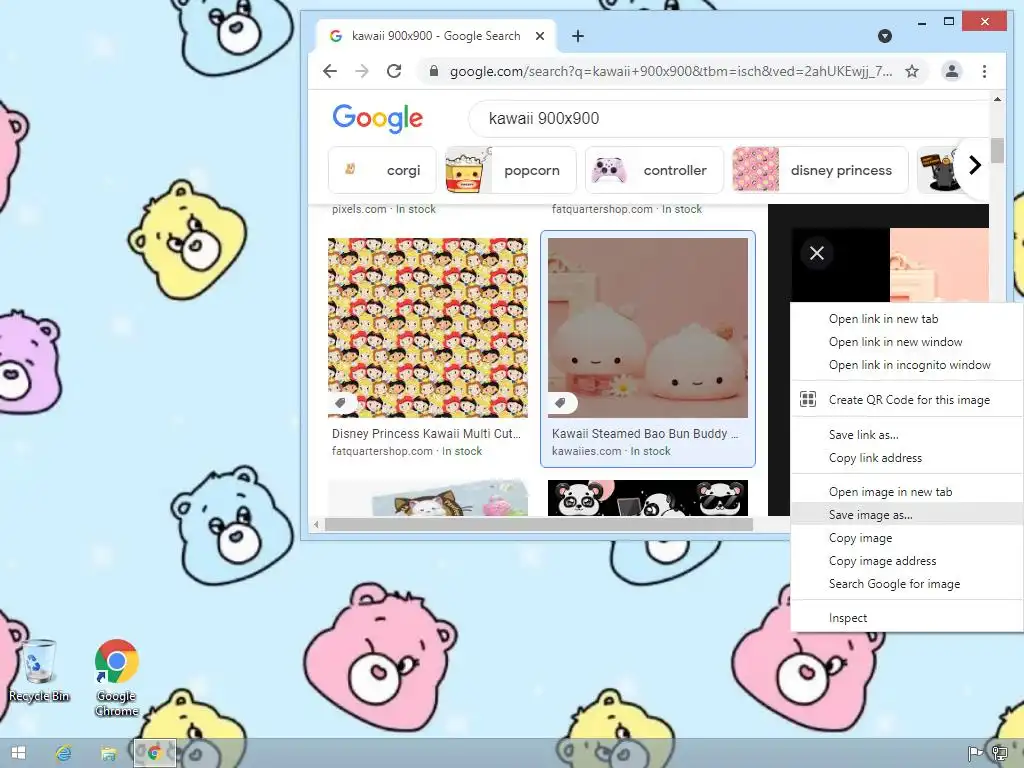Choose Copy link address
The height and width of the screenshot is (768, 1024).
coord(906,458)
